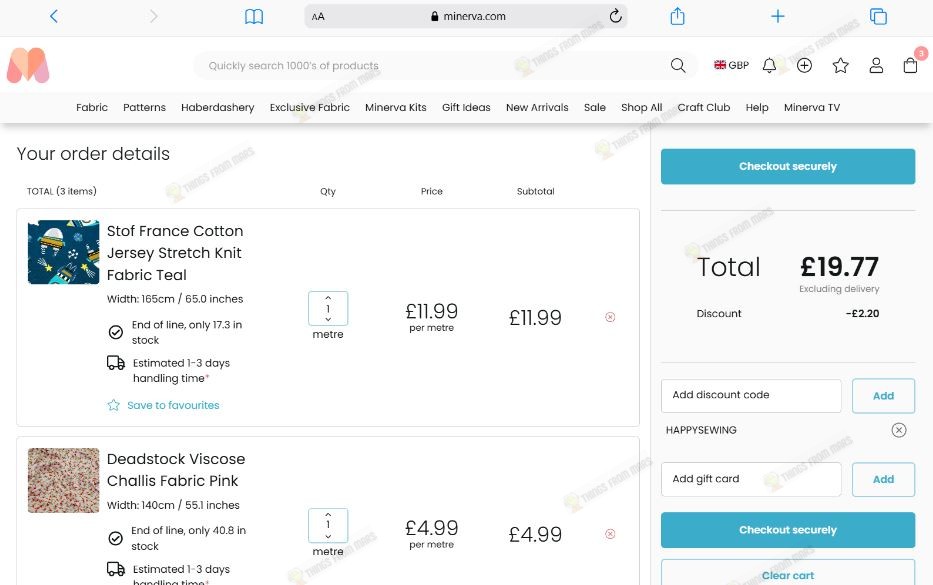Focus the Add gift card field
The width and height of the screenshot is (933, 585).
(751, 479)
